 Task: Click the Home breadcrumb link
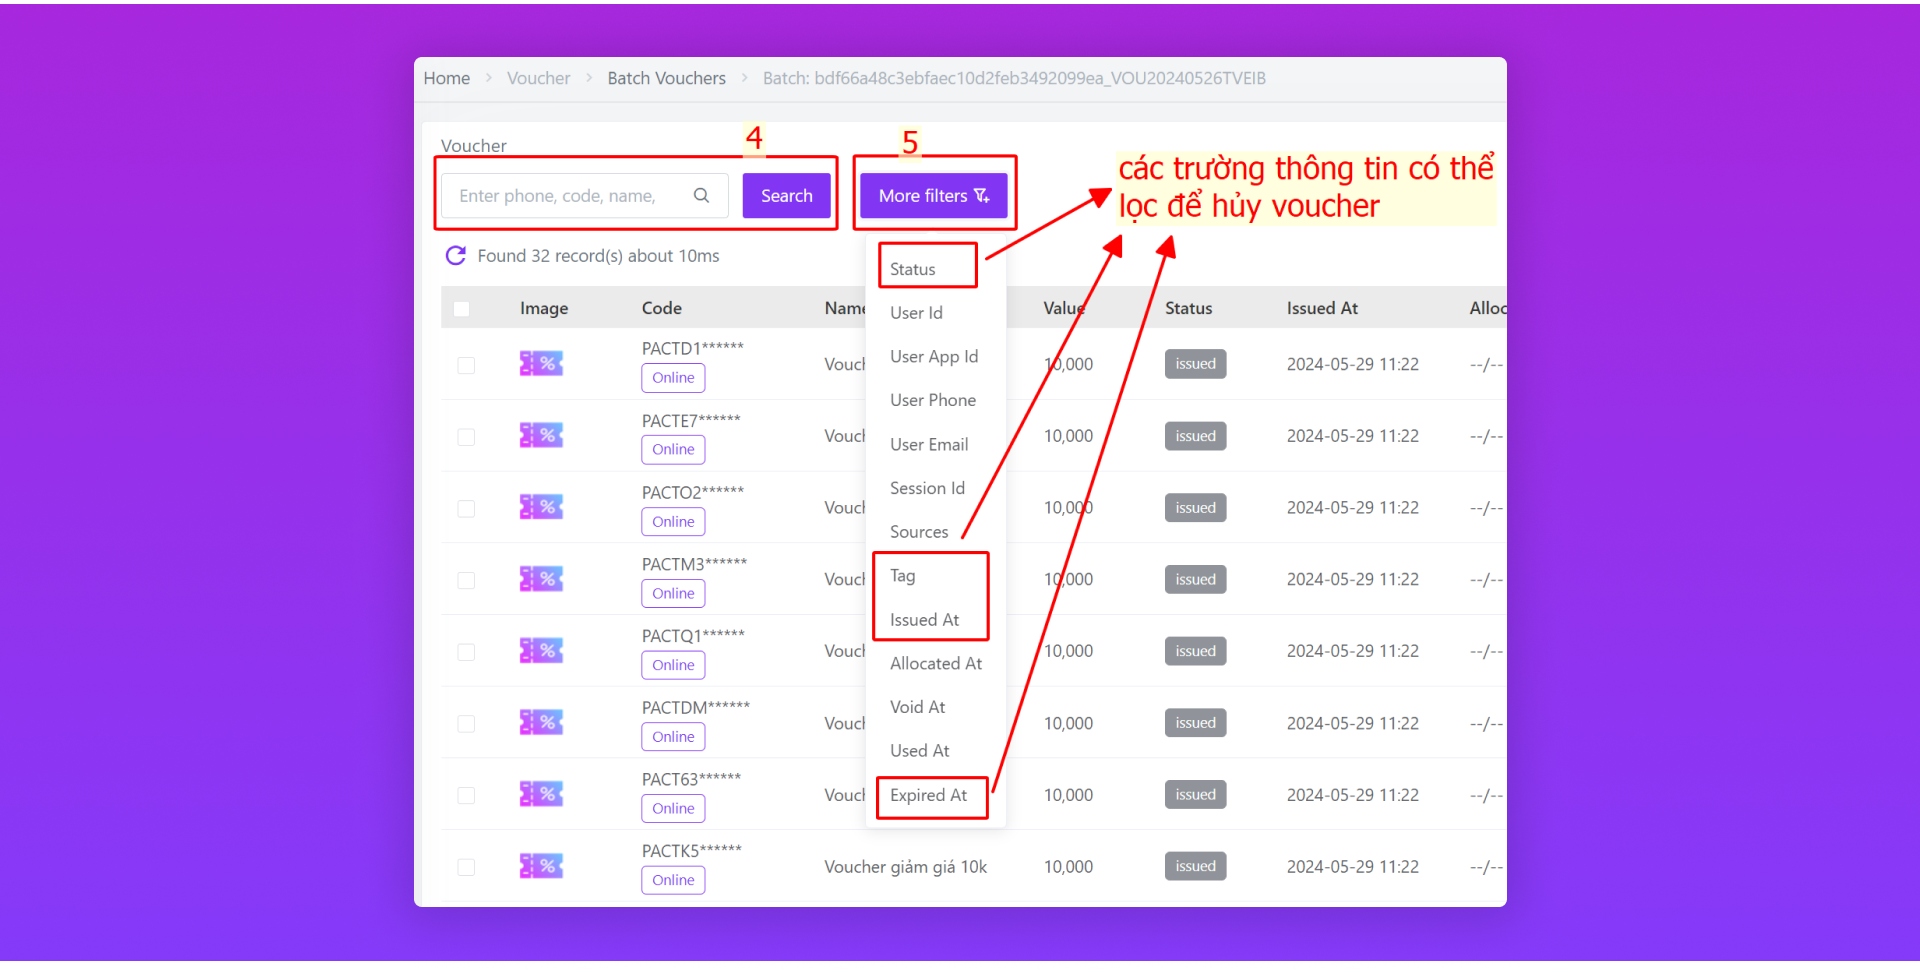coord(446,78)
